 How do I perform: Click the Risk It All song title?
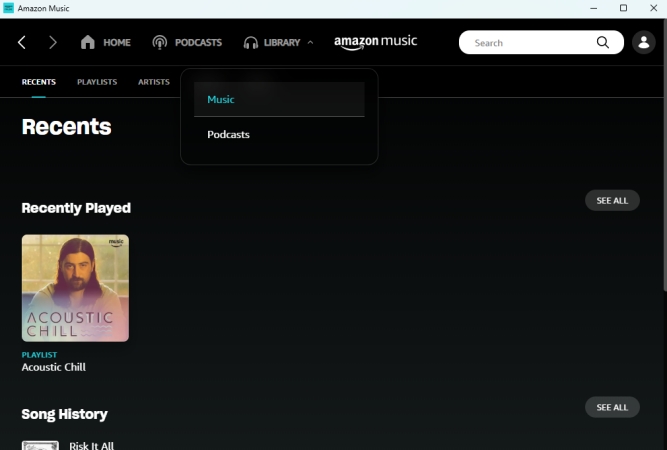[91, 445]
